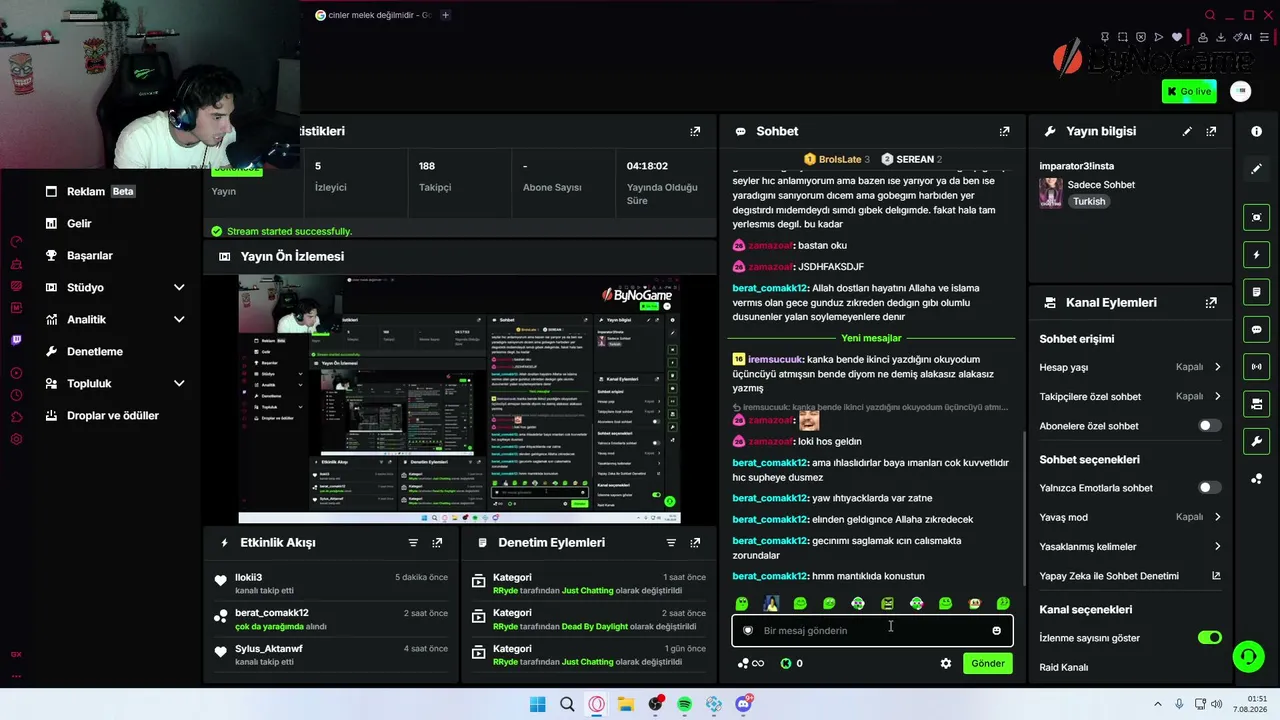
Task: Click the first green emote in the emote row
Action: (742, 603)
